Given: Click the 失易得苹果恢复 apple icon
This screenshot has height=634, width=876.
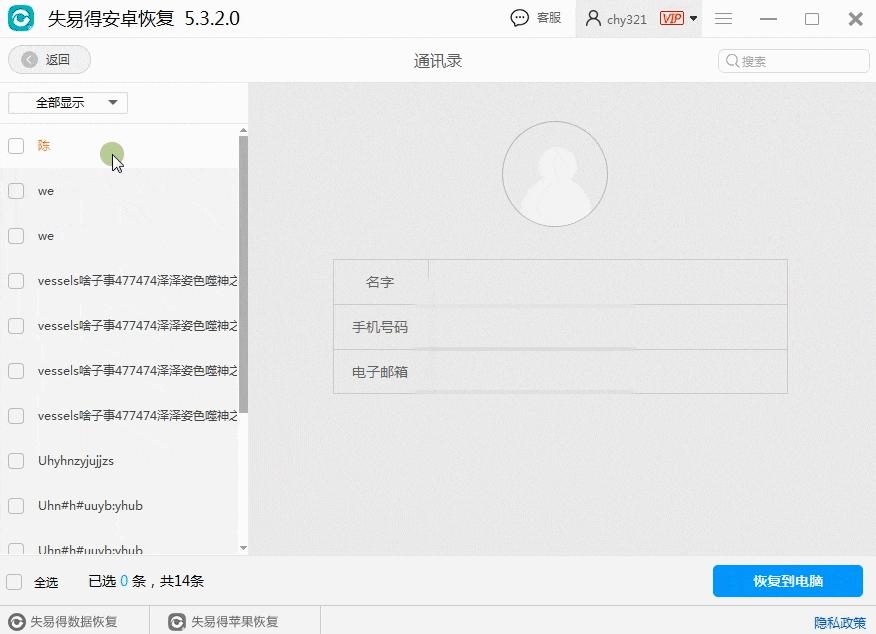Looking at the screenshot, I should coord(173,620).
